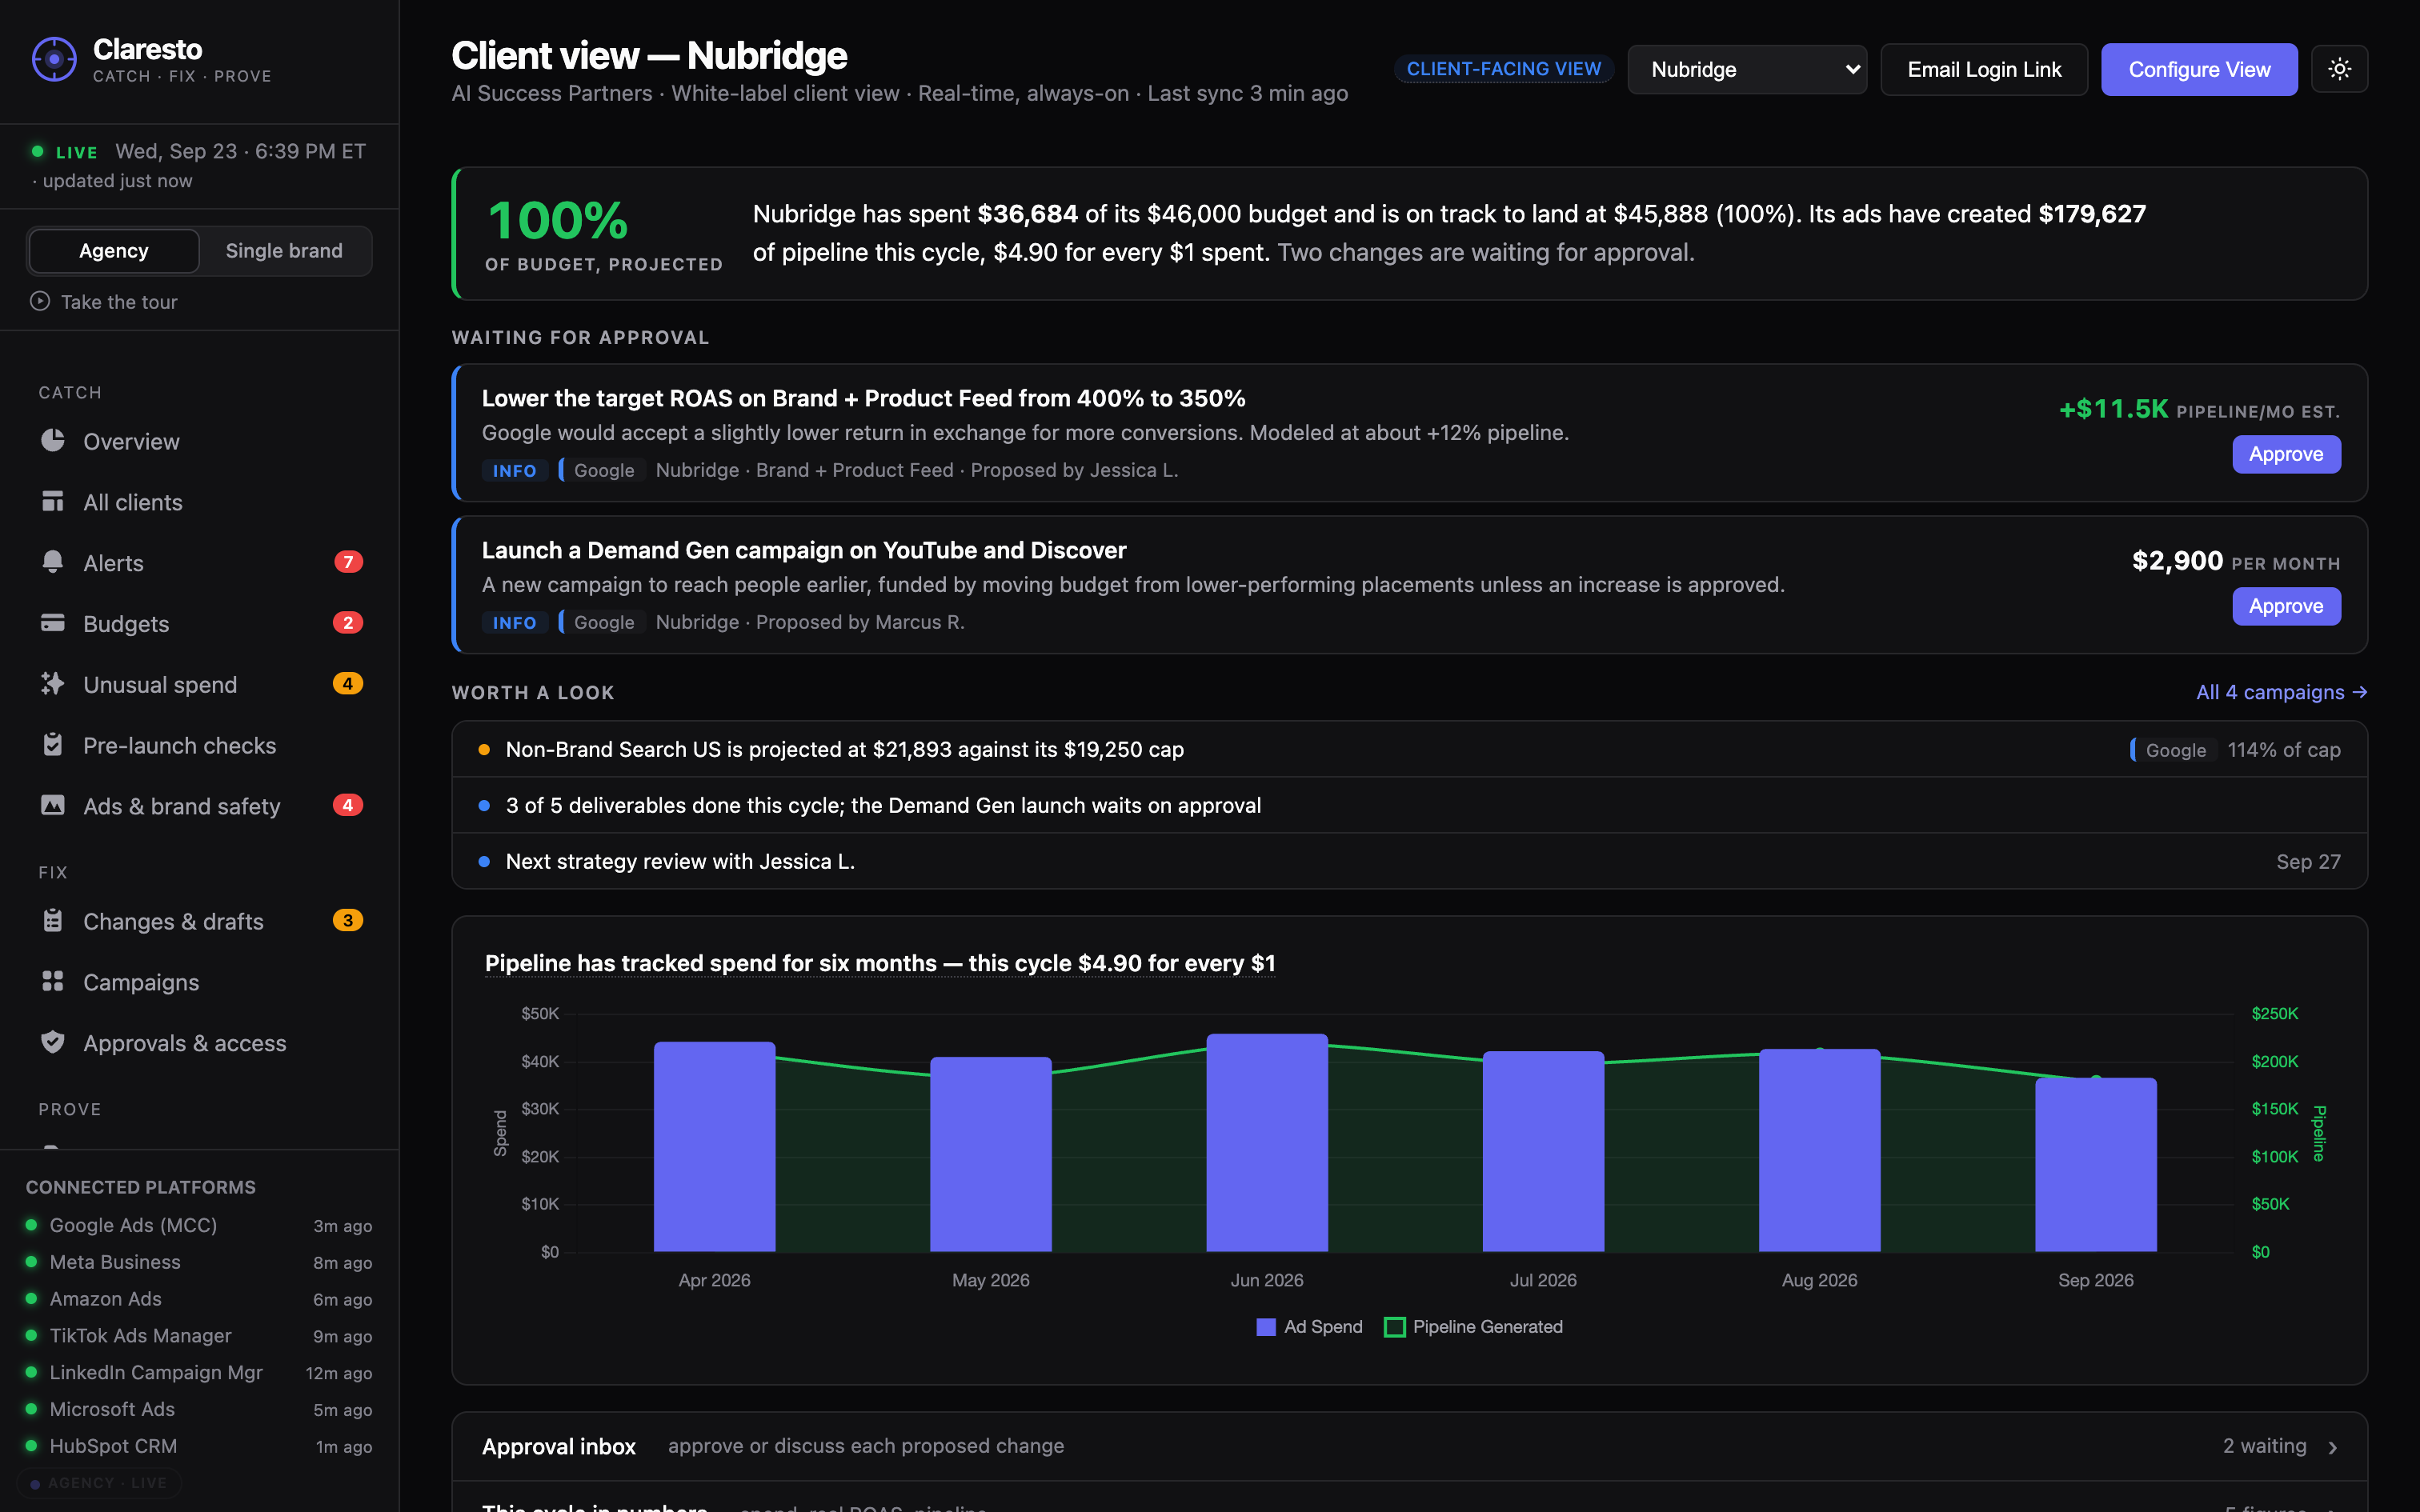Click Google Ads (MCC) connected platform
The width and height of the screenshot is (2420, 1512).
click(199, 1225)
